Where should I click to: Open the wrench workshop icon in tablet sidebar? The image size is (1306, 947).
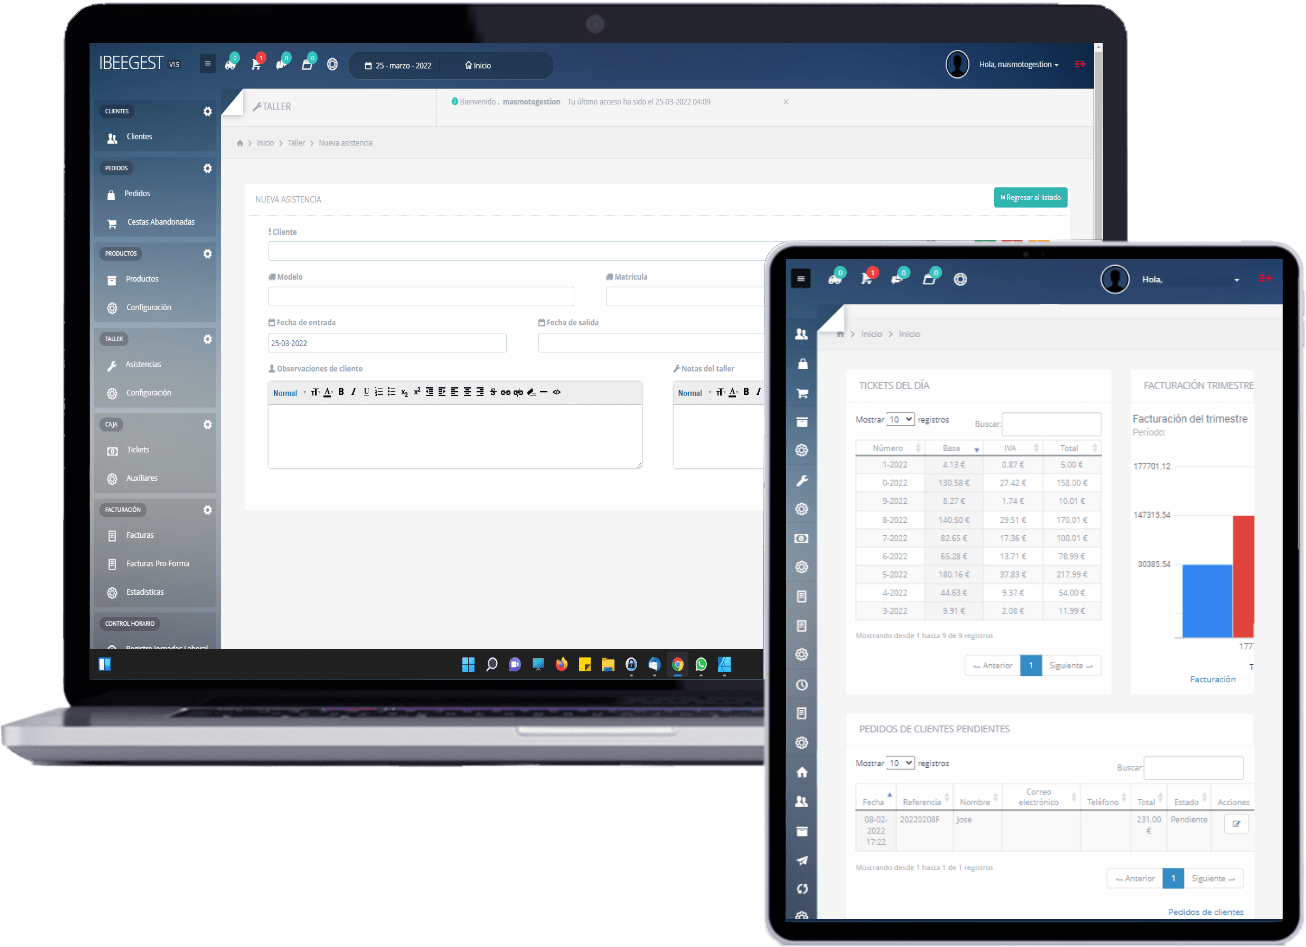pos(801,481)
